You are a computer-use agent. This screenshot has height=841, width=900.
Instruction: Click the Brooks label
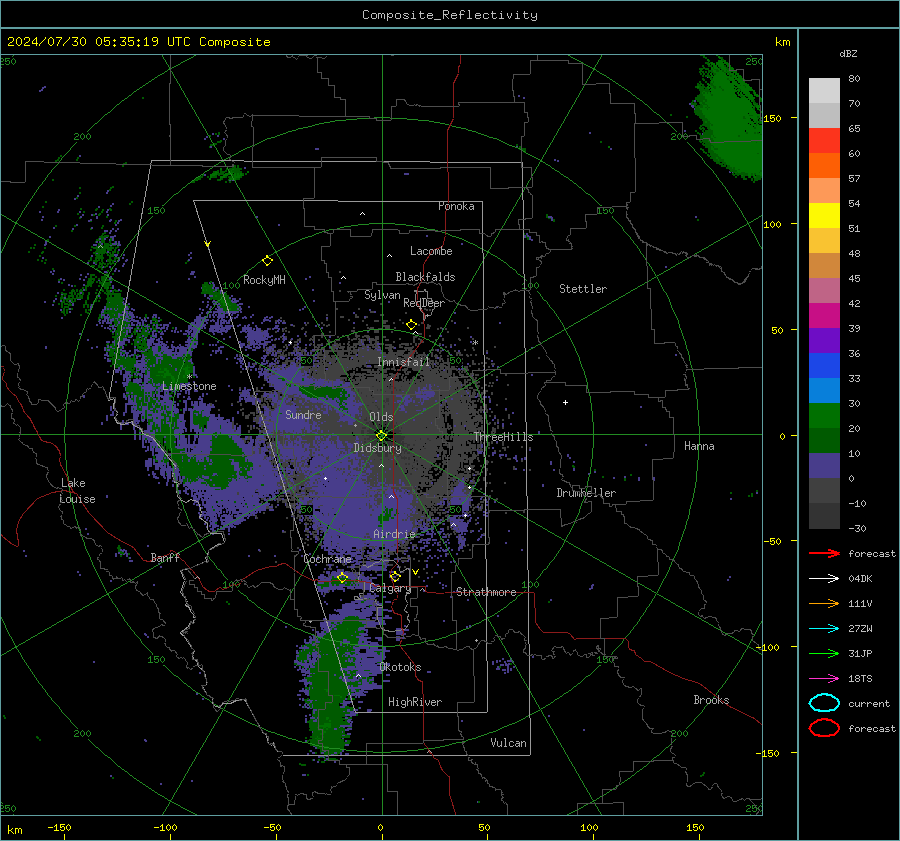(711, 700)
